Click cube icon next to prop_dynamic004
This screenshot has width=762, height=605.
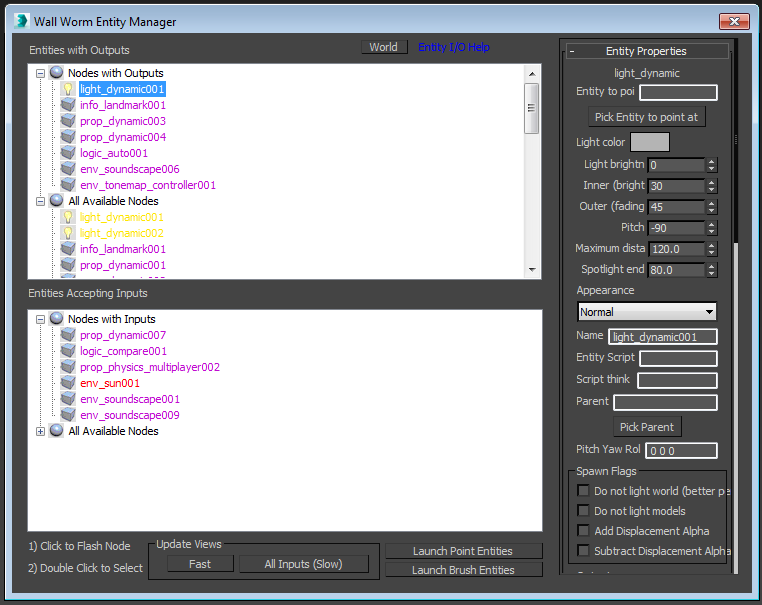pyautogui.click(x=68, y=137)
